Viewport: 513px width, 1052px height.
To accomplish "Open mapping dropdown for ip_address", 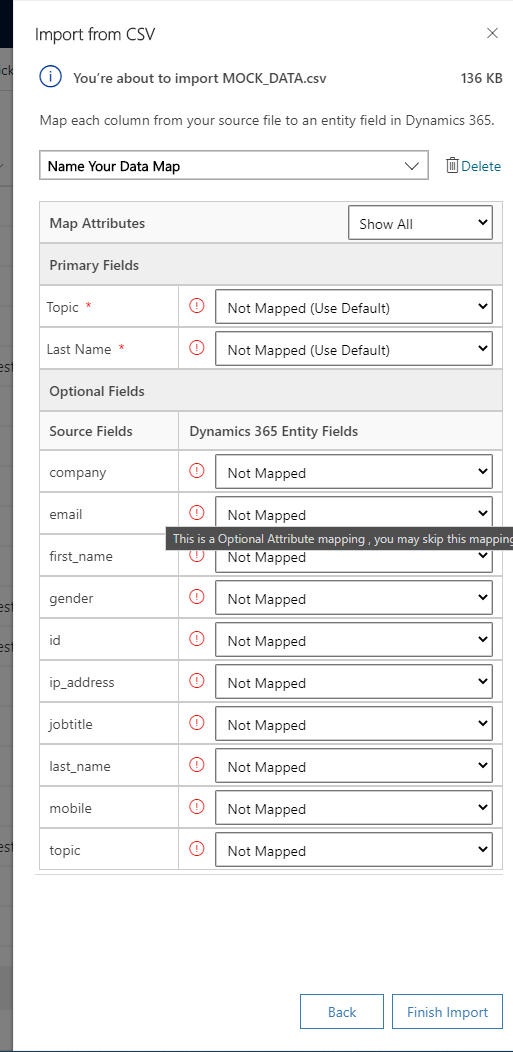I will pyautogui.click(x=353, y=682).
